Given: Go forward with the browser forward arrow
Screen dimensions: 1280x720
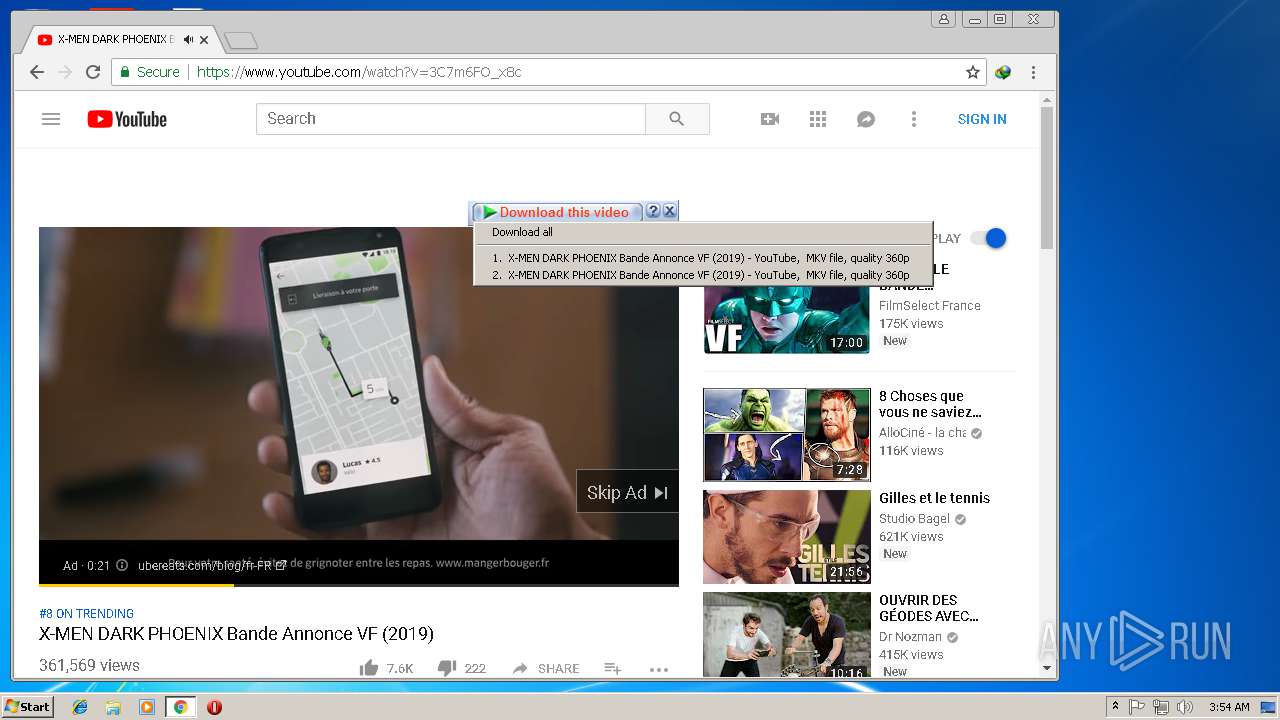Looking at the screenshot, I should (x=65, y=72).
